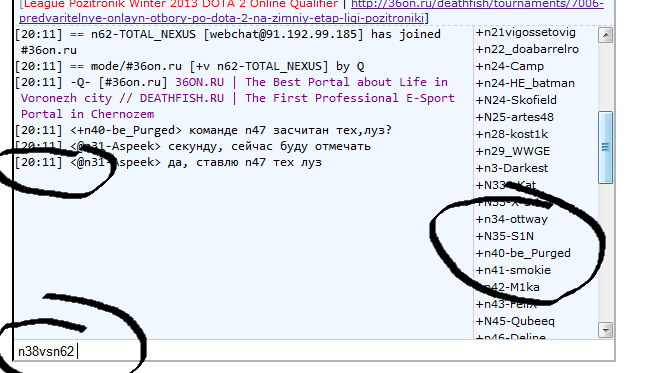The width and height of the screenshot is (647, 373).
Task: Select user +N24-Skofield in the nick list
Action: pos(516,100)
